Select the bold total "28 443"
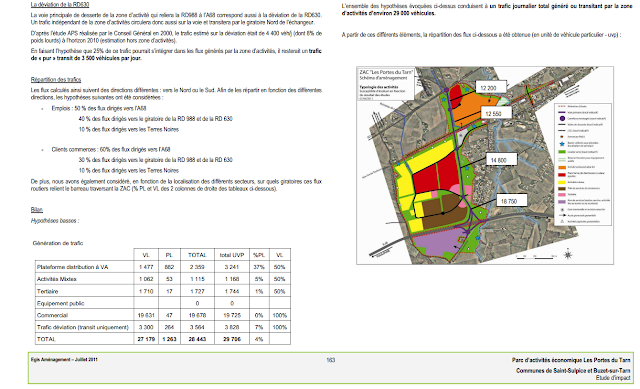 point(197,339)
